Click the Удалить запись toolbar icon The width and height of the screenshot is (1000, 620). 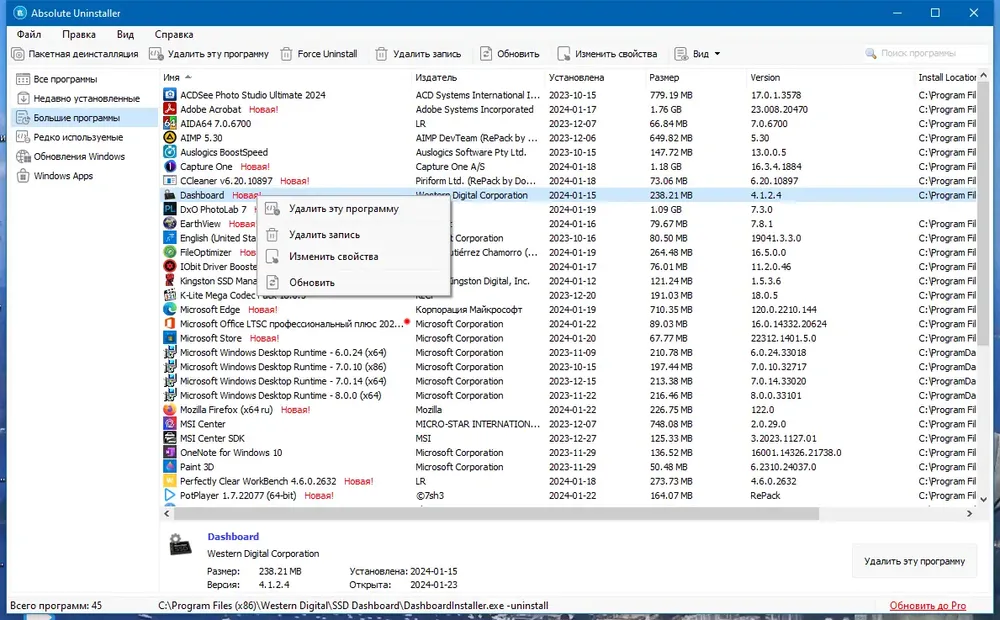click(x=381, y=54)
